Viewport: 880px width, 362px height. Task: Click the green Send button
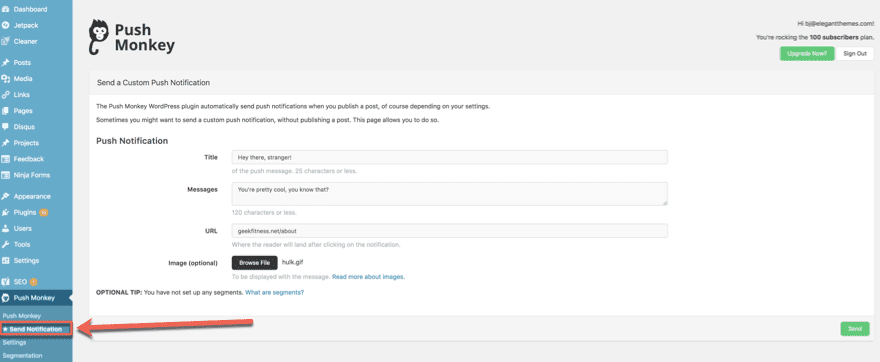(855, 329)
